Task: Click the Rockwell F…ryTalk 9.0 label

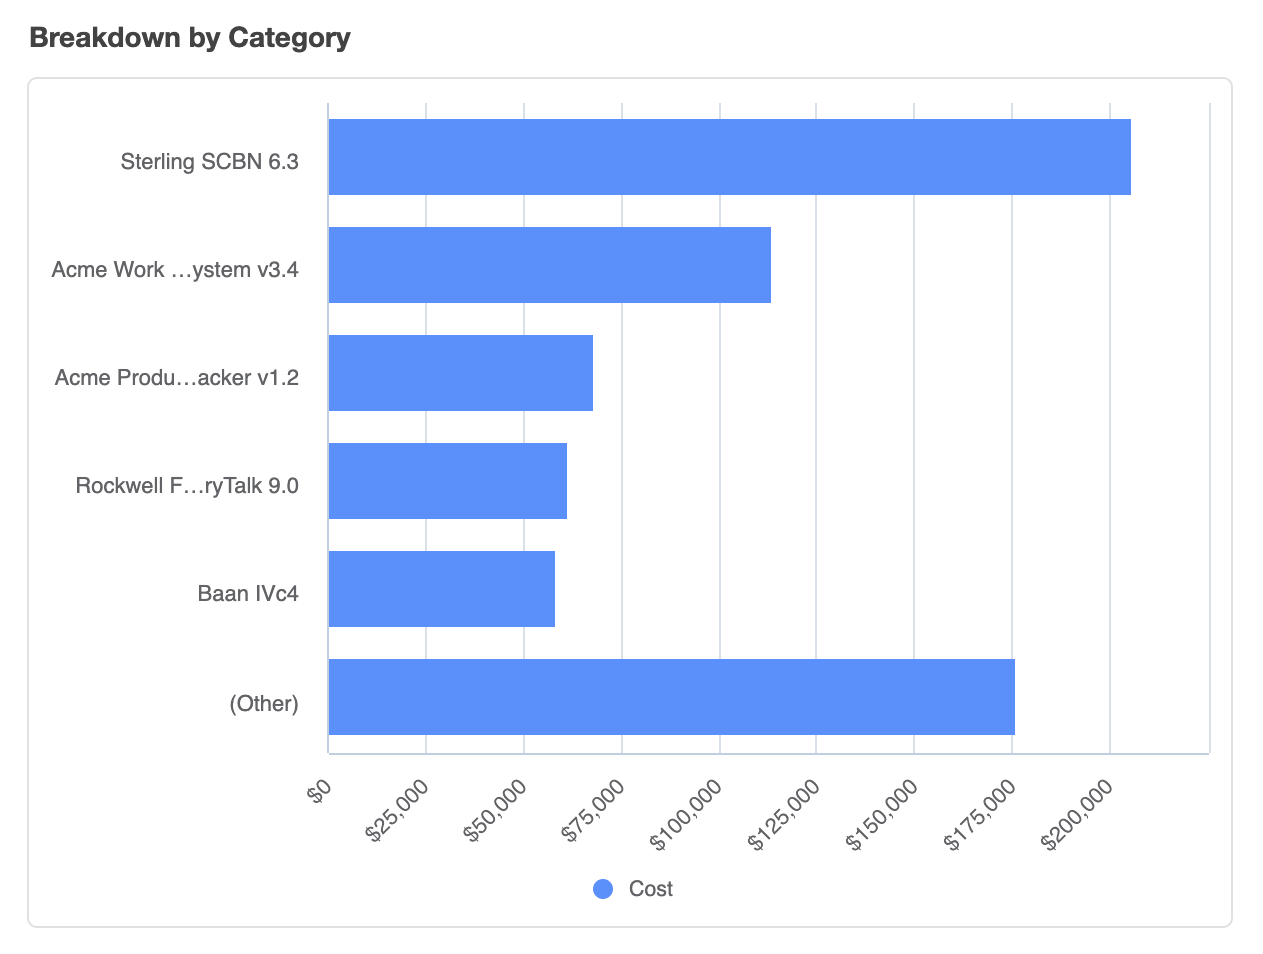Action: pyautogui.click(x=187, y=486)
